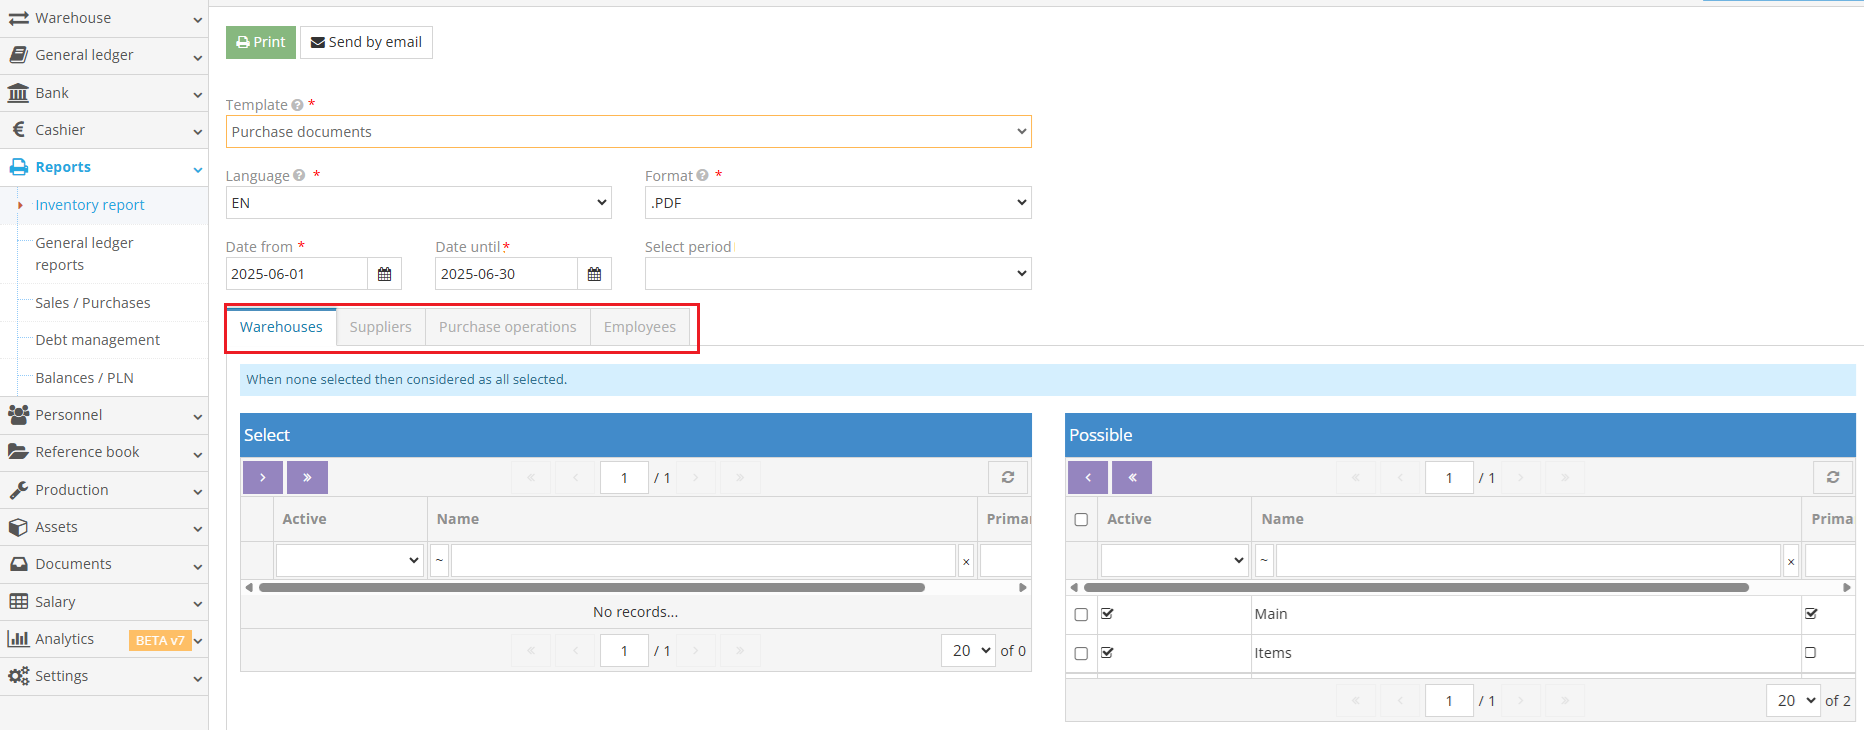Image resolution: width=1864 pixels, height=730 pixels.
Task: Click horizontal scrollbar in Select table
Action: click(x=592, y=588)
